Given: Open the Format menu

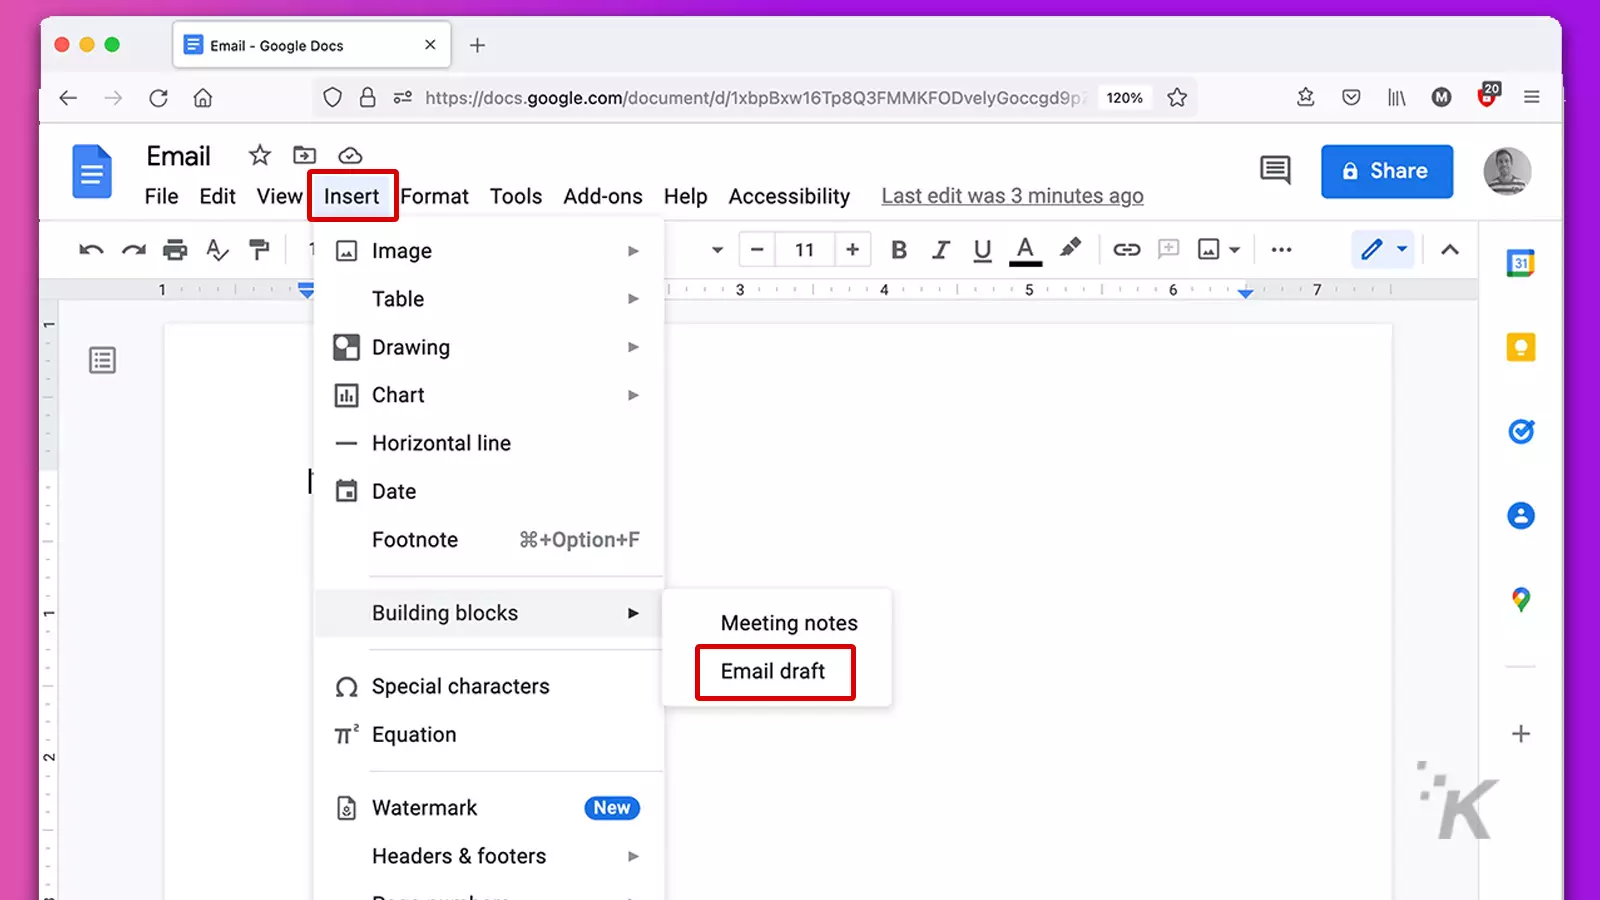Looking at the screenshot, I should tap(434, 197).
